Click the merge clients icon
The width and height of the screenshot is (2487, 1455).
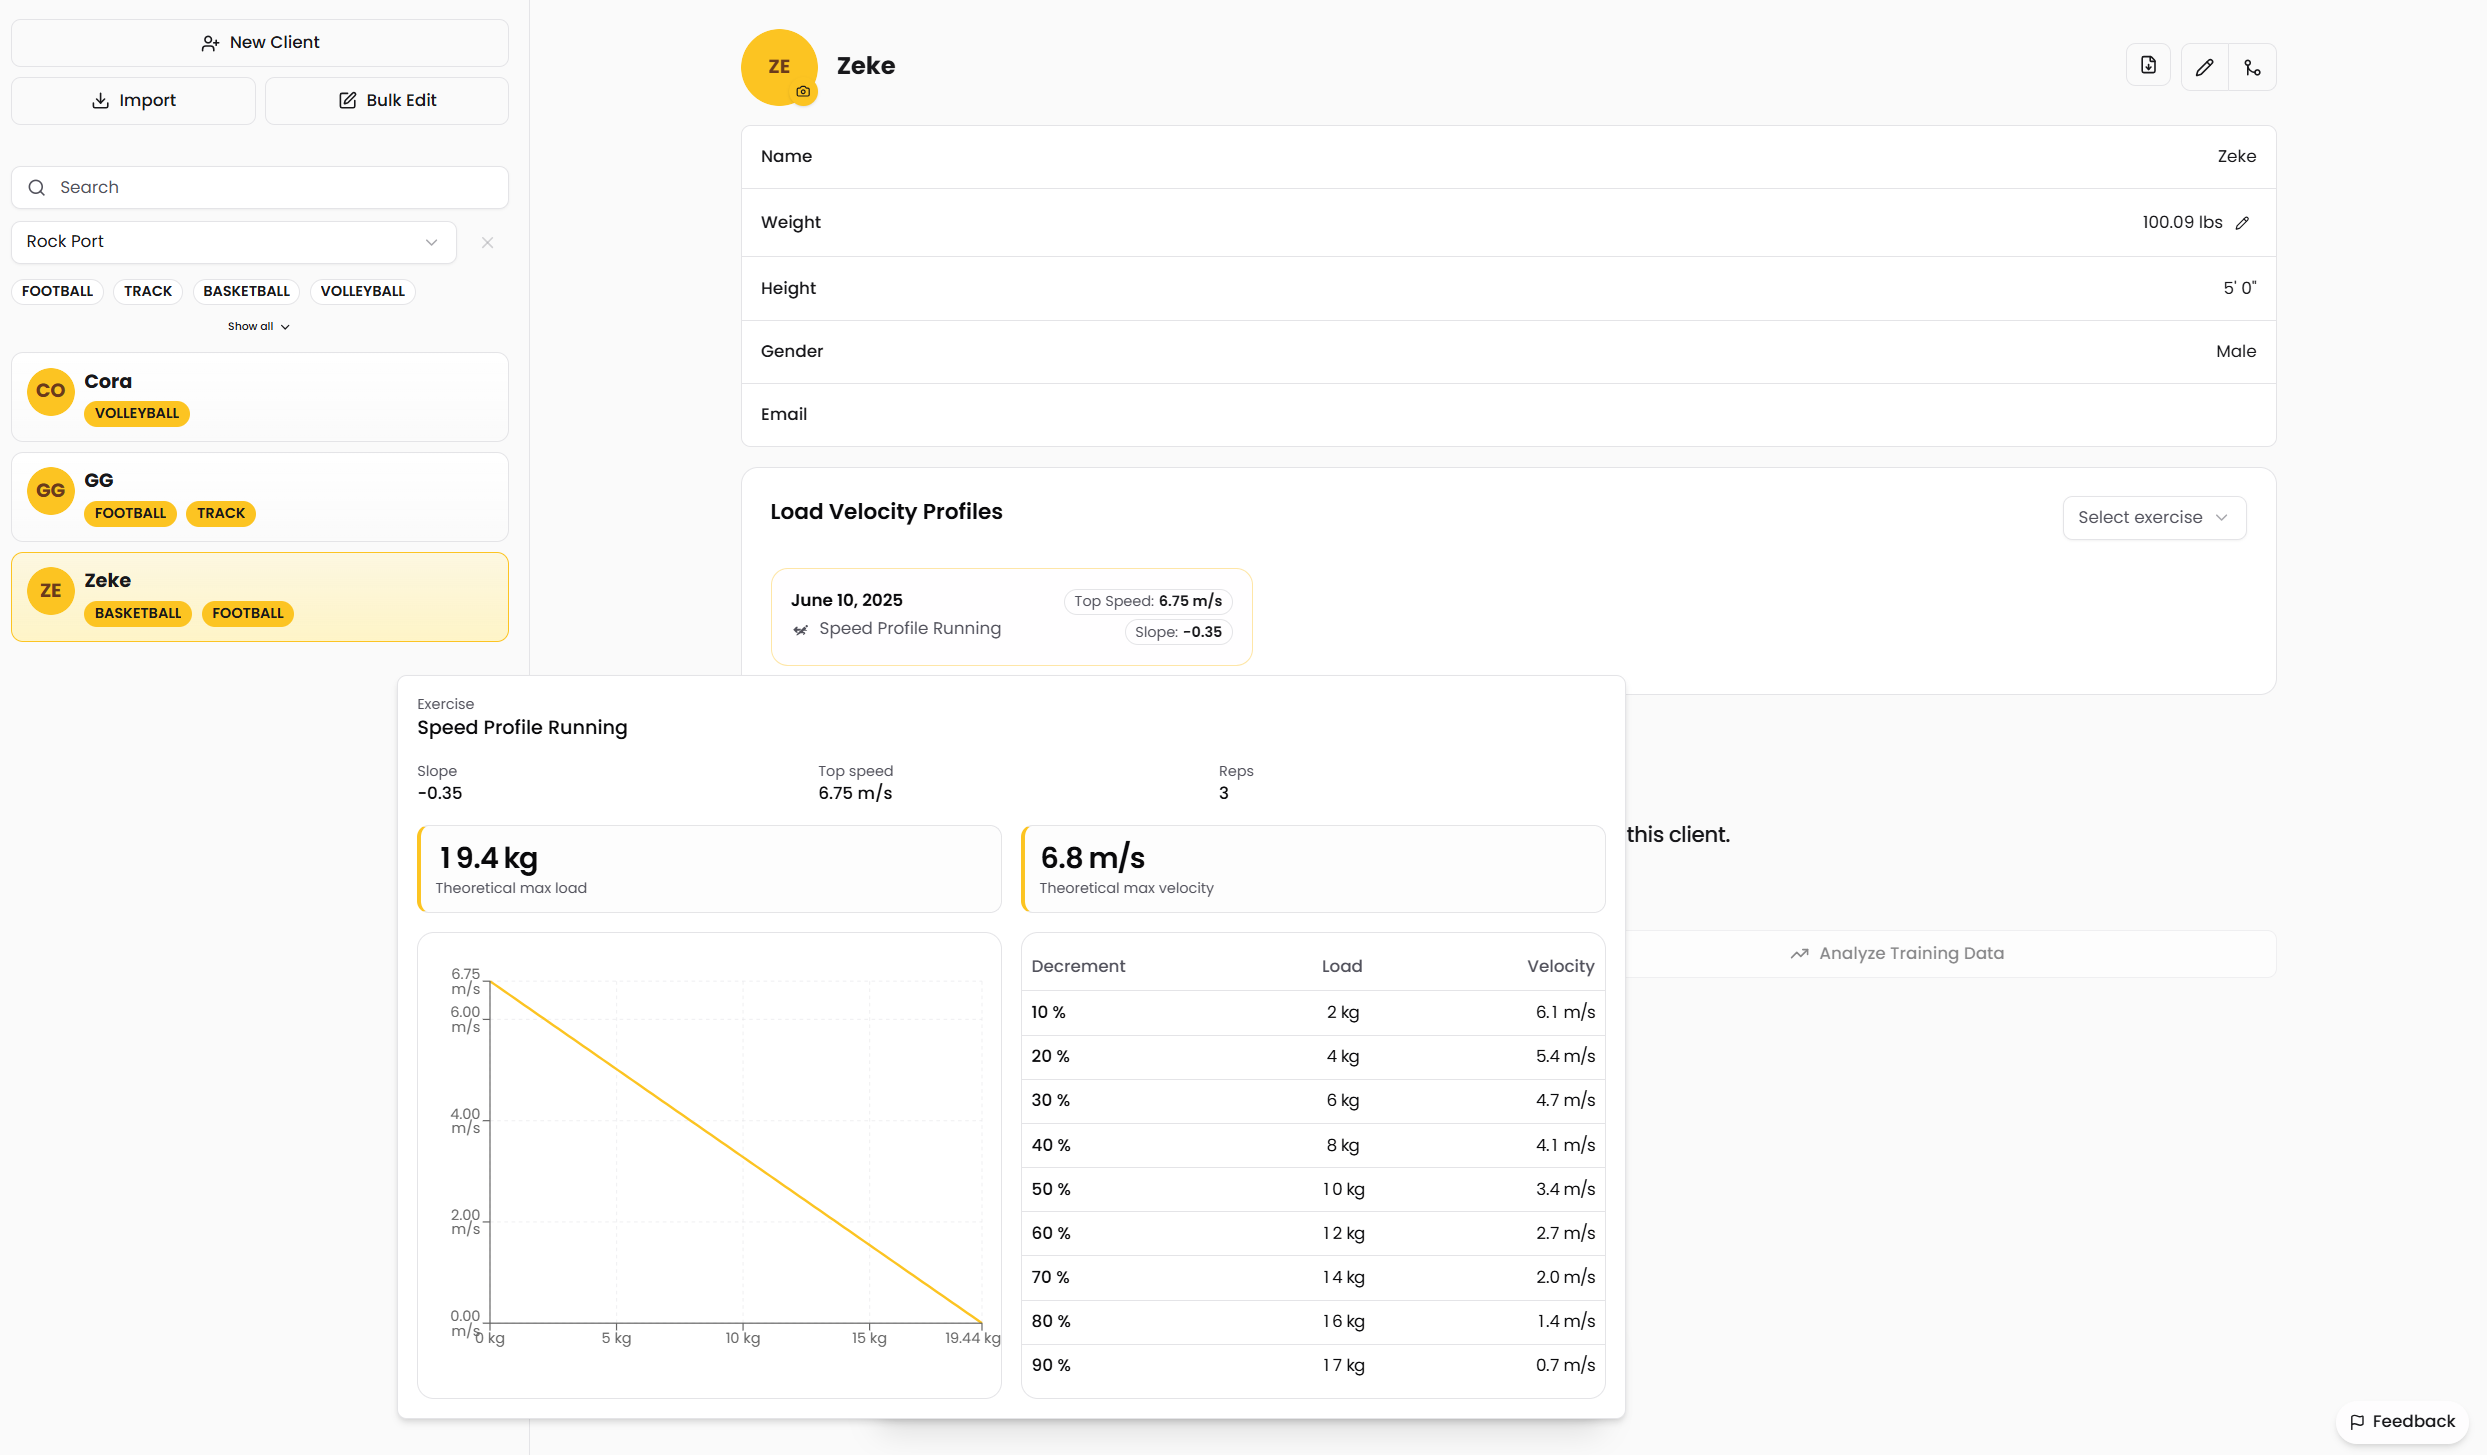pos(2252,67)
